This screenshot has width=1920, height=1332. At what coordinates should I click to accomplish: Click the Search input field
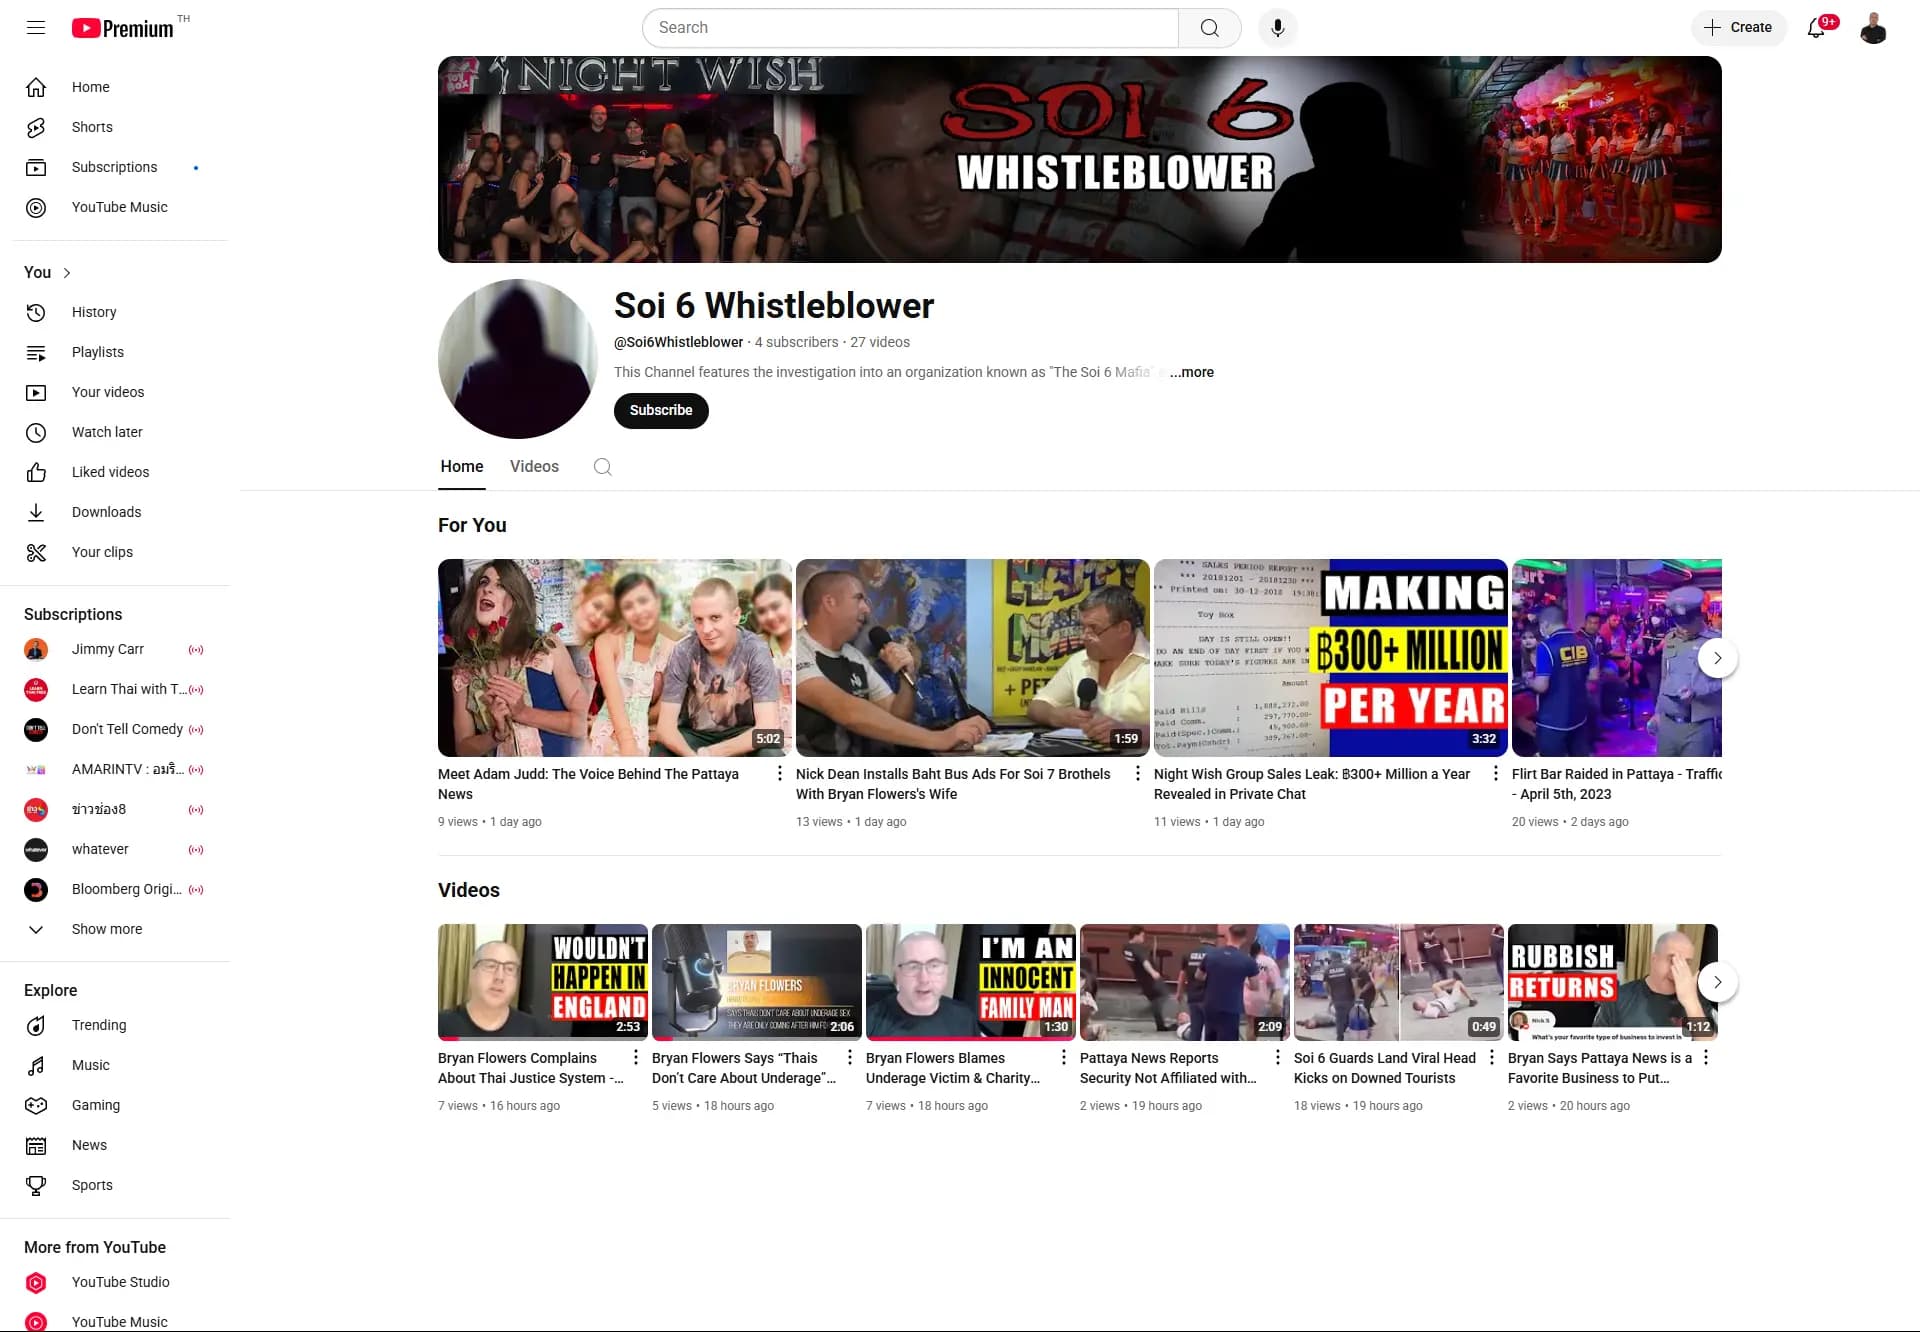tap(910, 28)
